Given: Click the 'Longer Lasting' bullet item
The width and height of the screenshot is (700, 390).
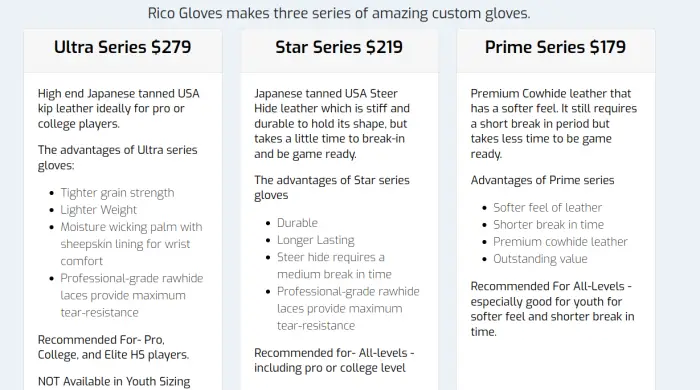Looking at the screenshot, I should 316,240.
